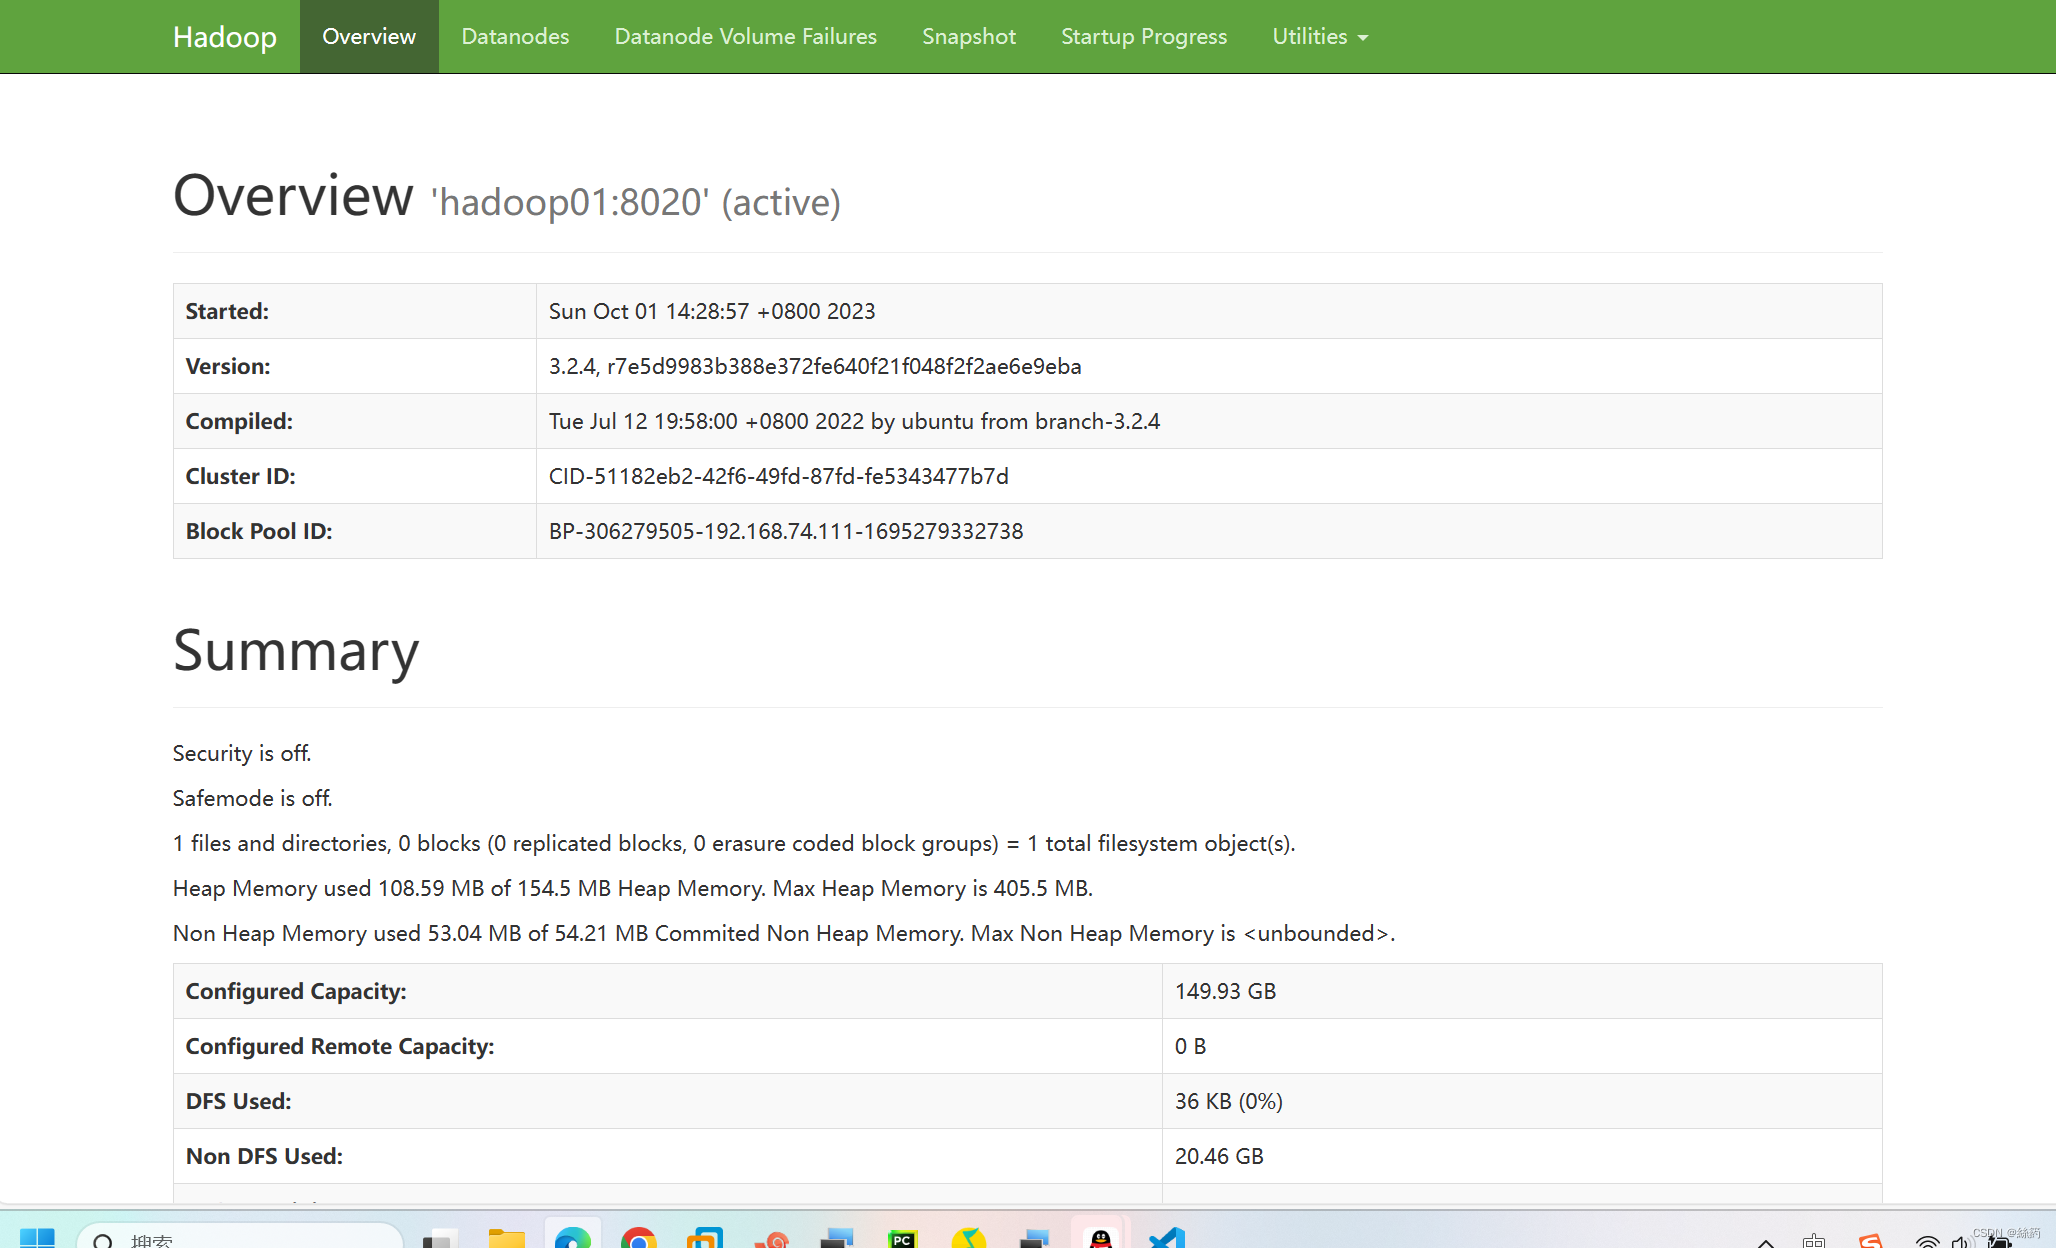This screenshot has width=2056, height=1248.
Task: Select the 149.93 GB capacity value
Action: coord(1225,991)
